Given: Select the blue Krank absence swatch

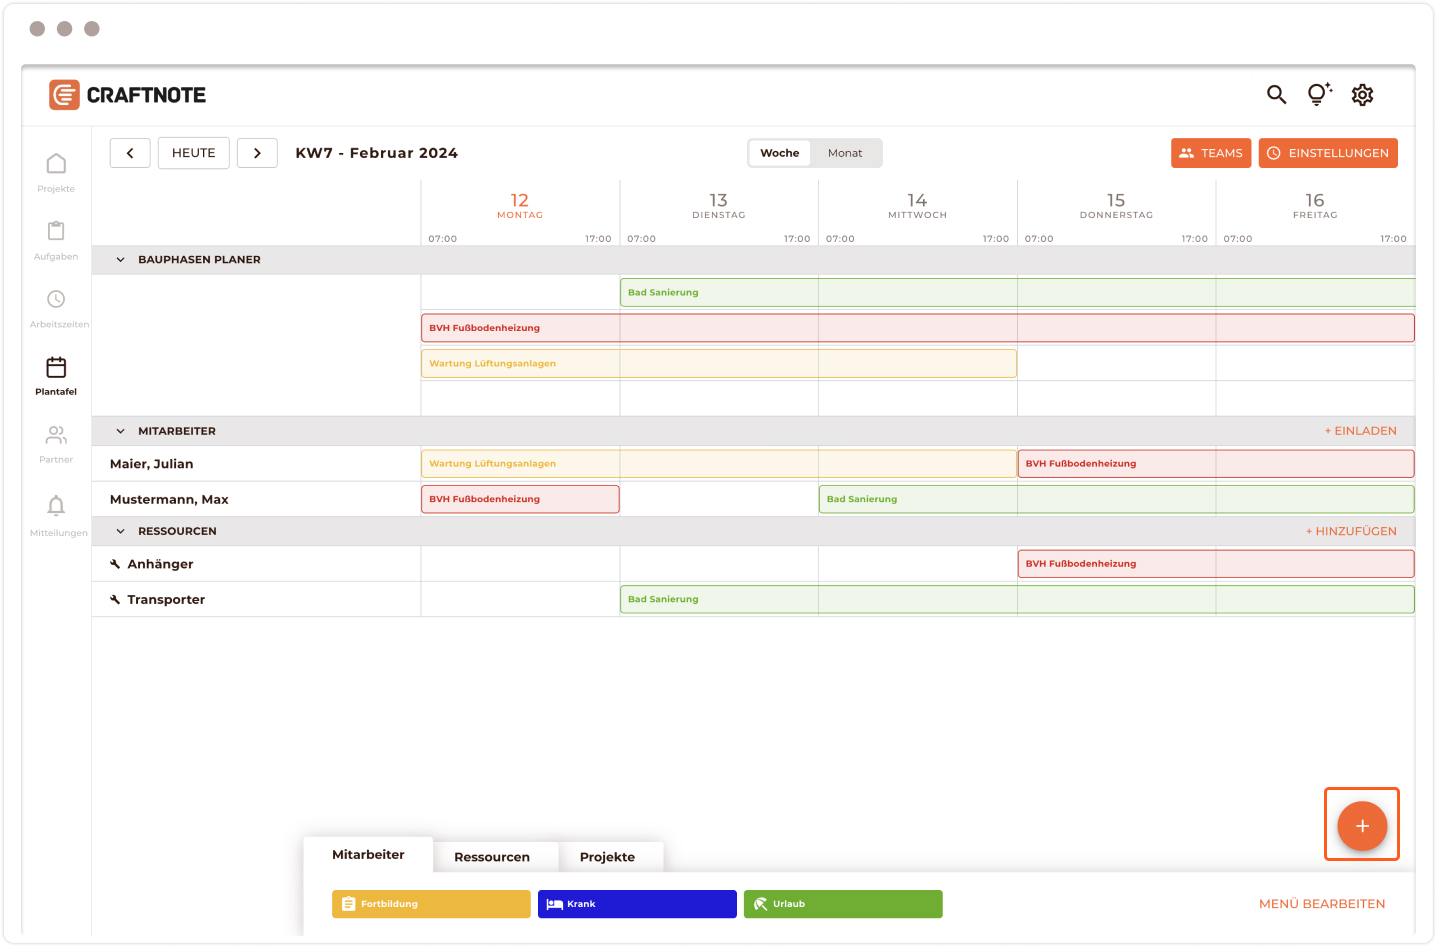Looking at the screenshot, I should (x=637, y=904).
